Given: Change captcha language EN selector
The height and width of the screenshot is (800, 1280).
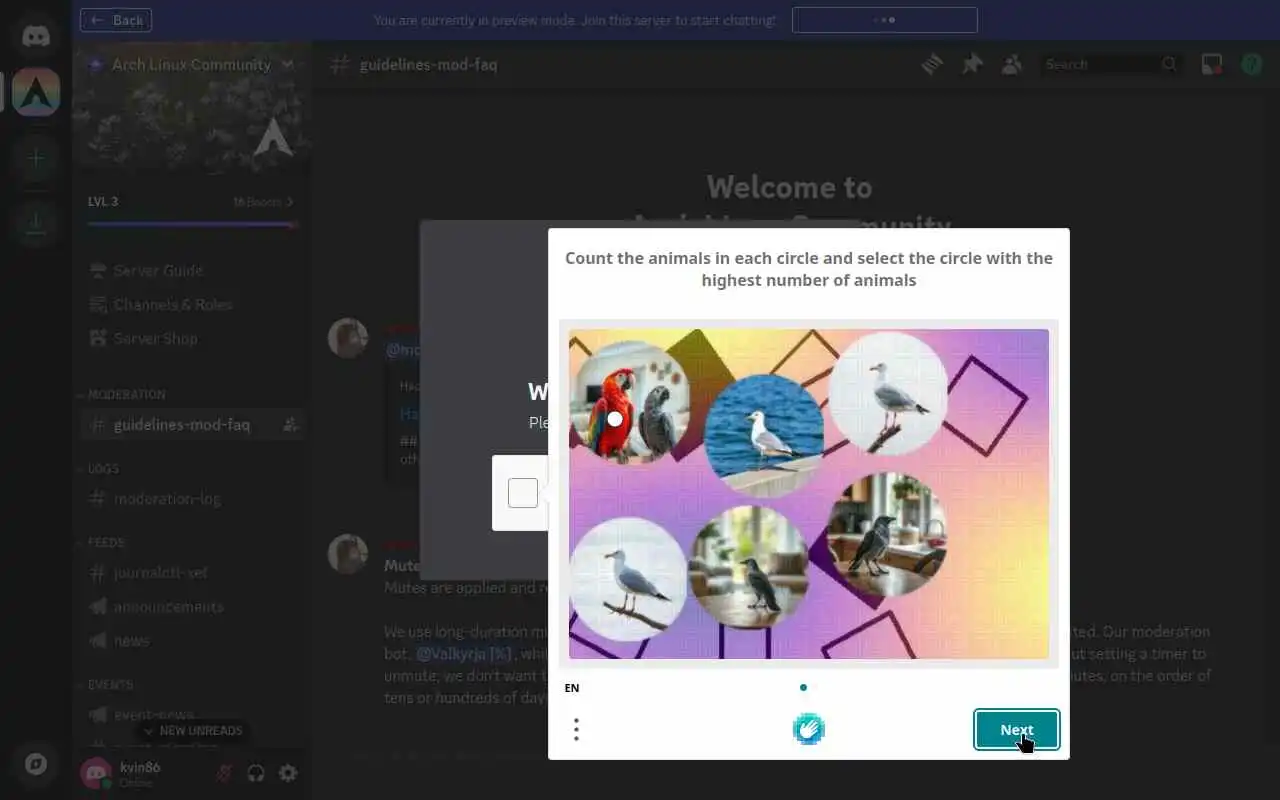Looking at the screenshot, I should [572, 688].
